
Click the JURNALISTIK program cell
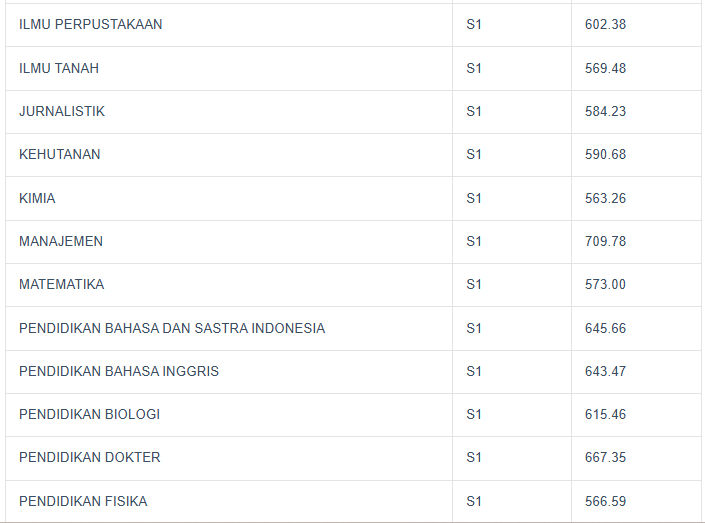[62, 111]
